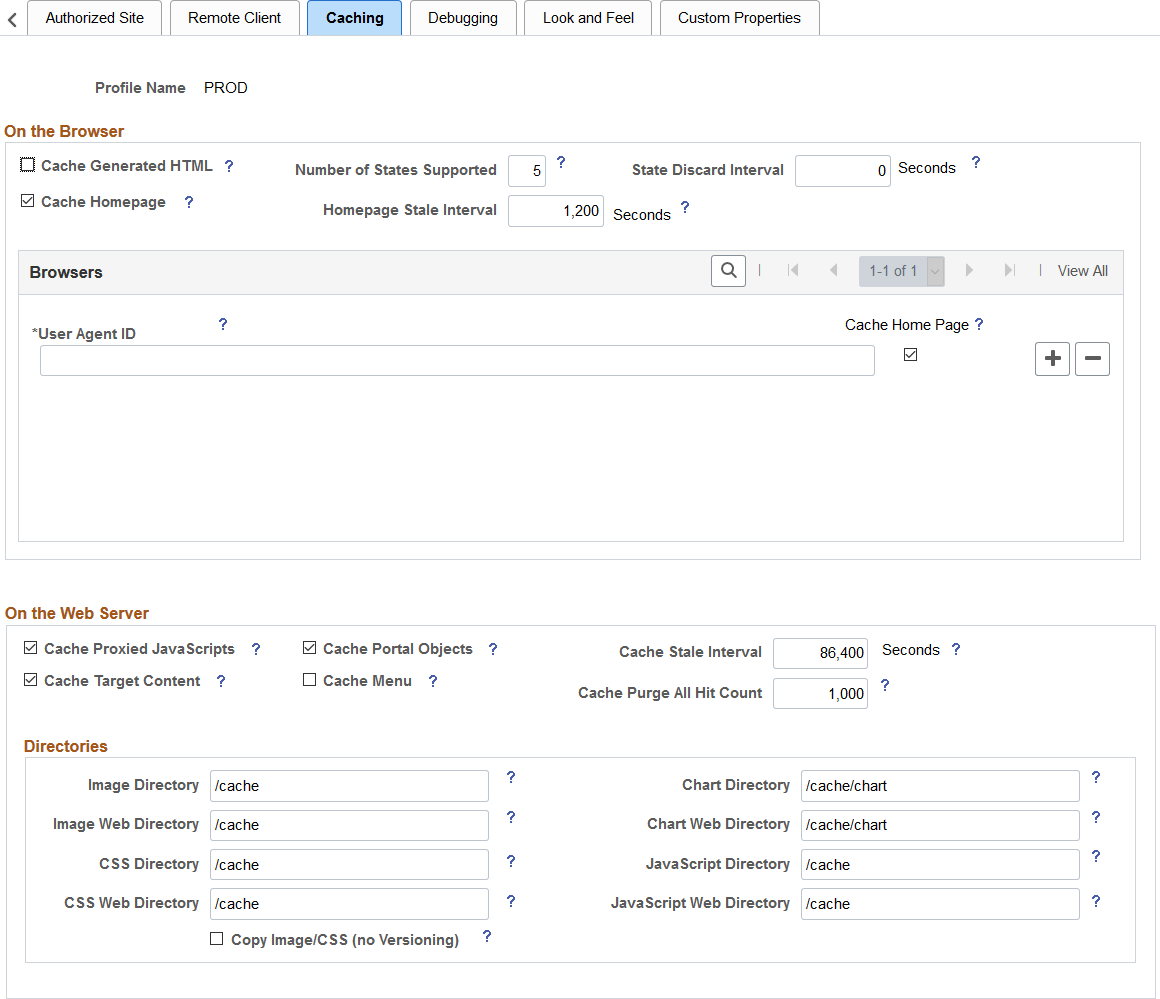Click the JavaScript Directory field
The image size is (1160, 999).
point(940,864)
